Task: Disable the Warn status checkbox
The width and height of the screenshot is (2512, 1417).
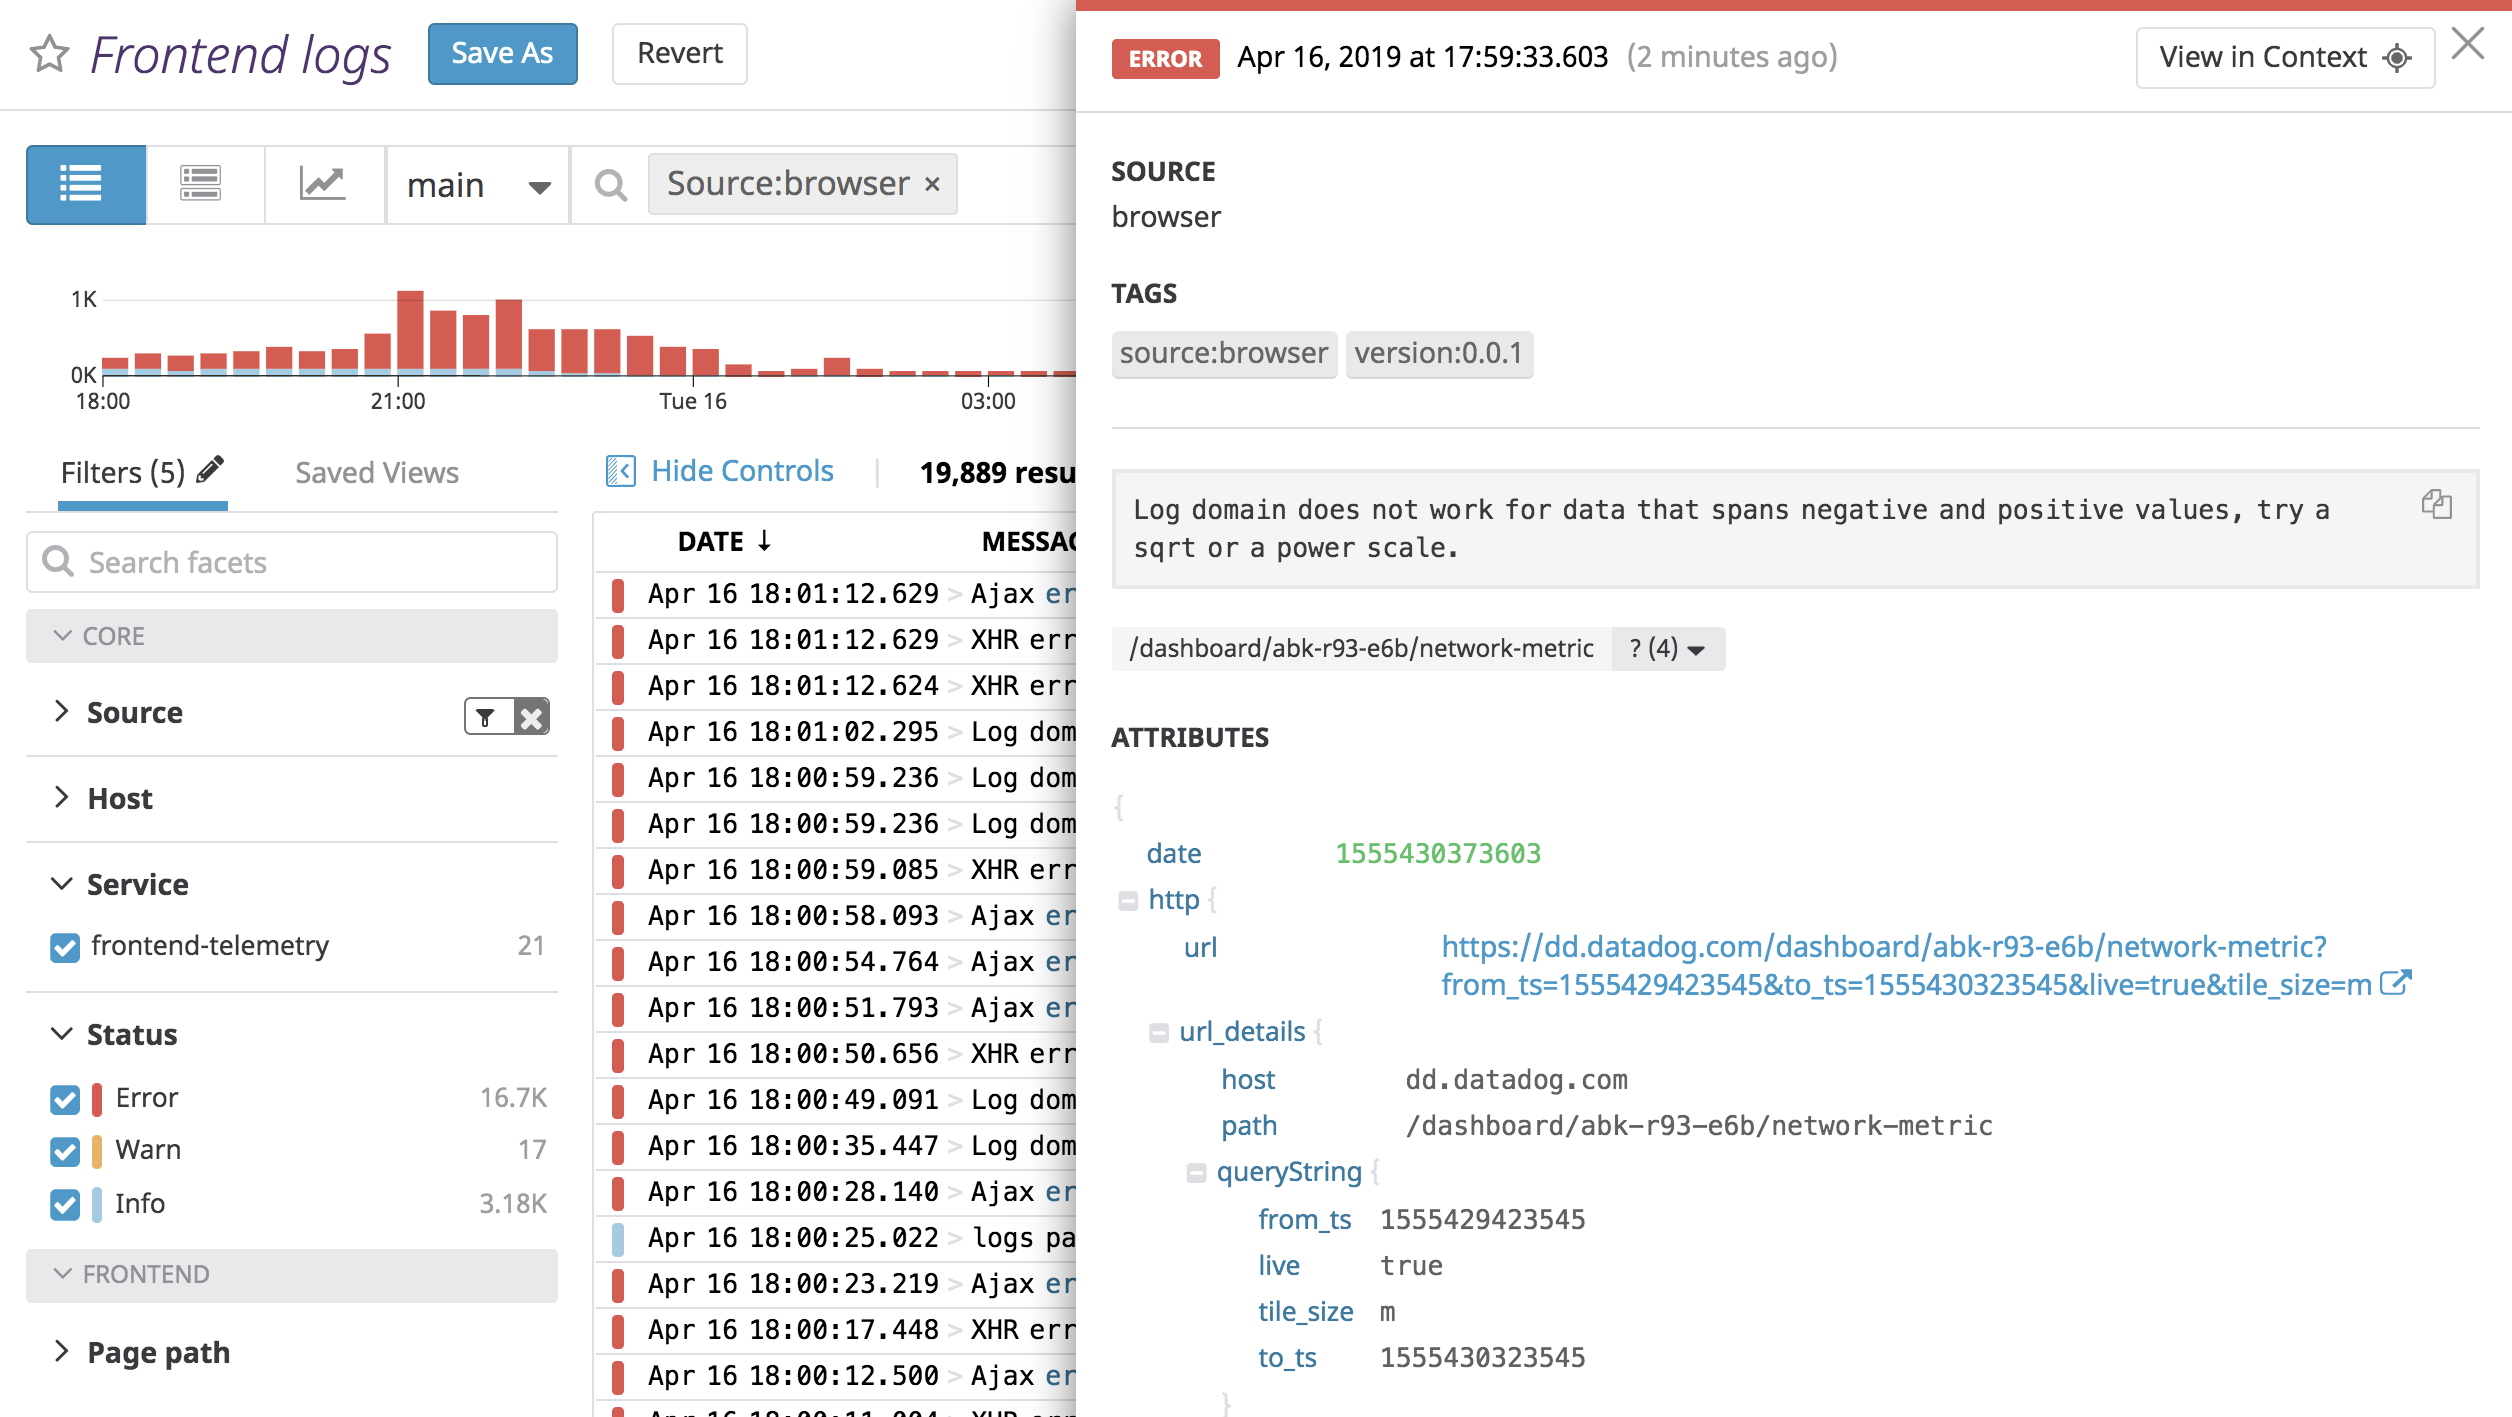Action: [64, 1151]
